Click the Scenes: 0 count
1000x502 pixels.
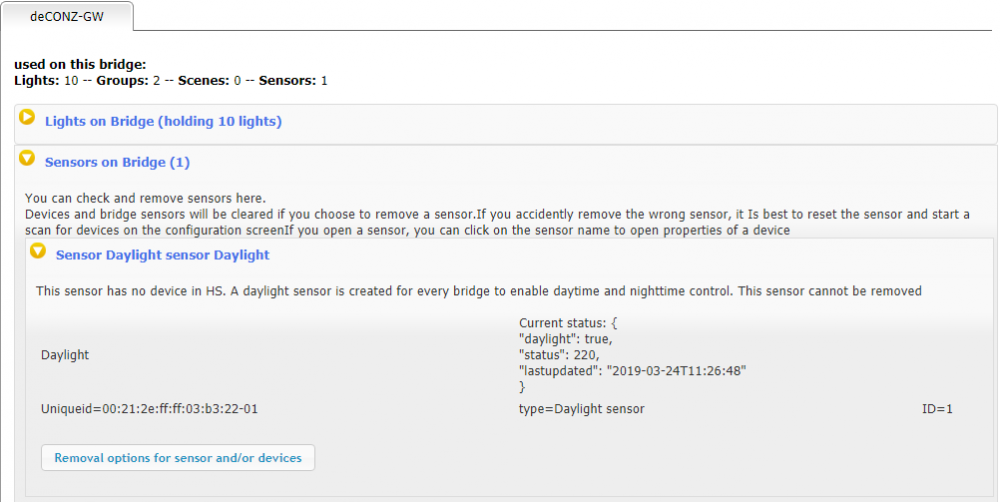pyautogui.click(x=209, y=79)
